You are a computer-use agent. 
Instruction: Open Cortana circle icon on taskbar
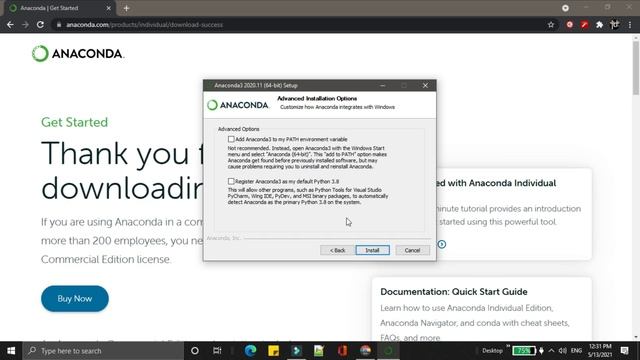pyautogui.click(x=195, y=351)
